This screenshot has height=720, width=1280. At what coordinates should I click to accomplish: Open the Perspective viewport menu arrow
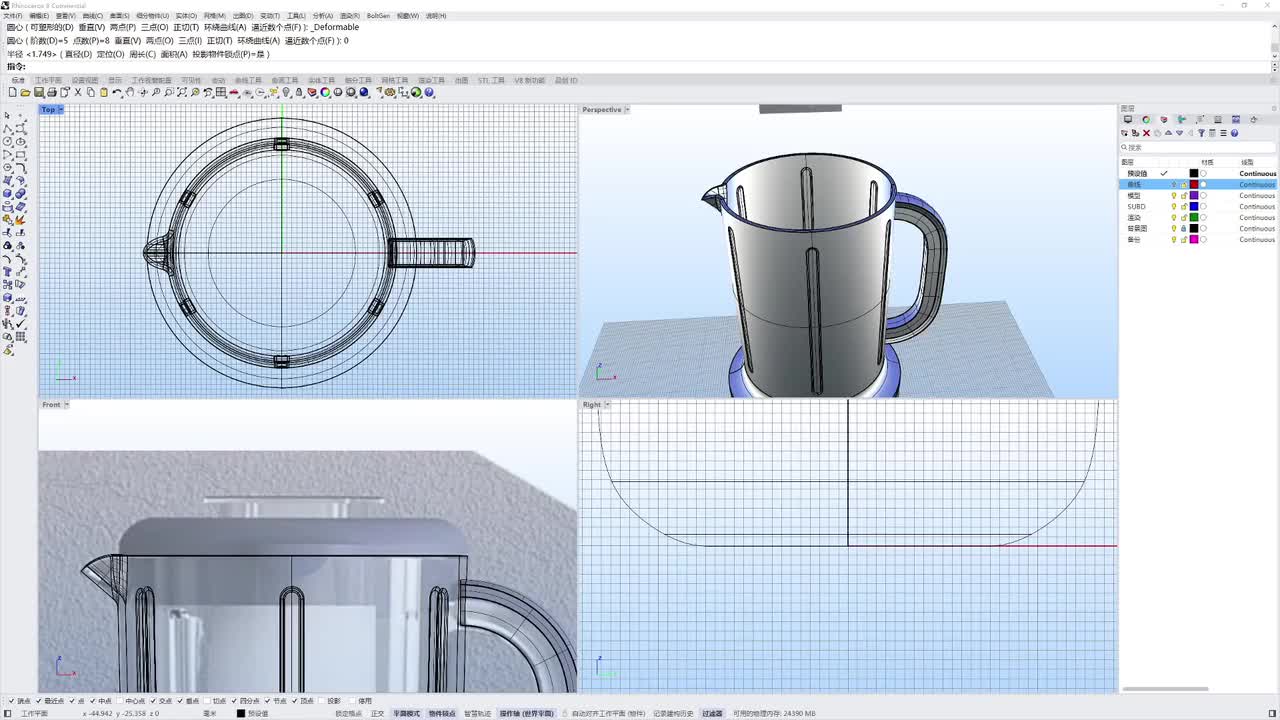coord(627,110)
